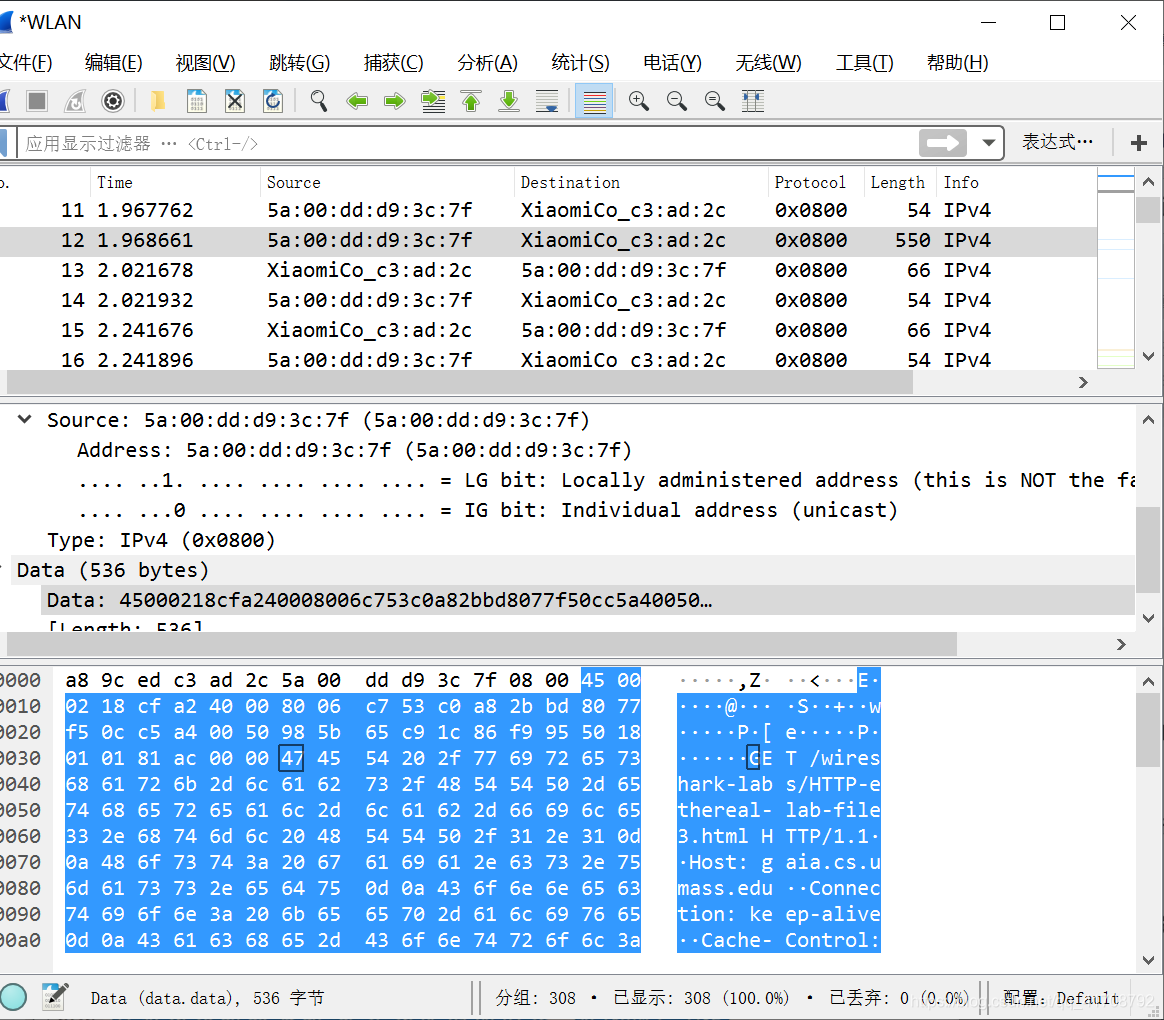1164x1020 pixels.
Task: Go back with the left green arrow
Action: tap(357, 101)
